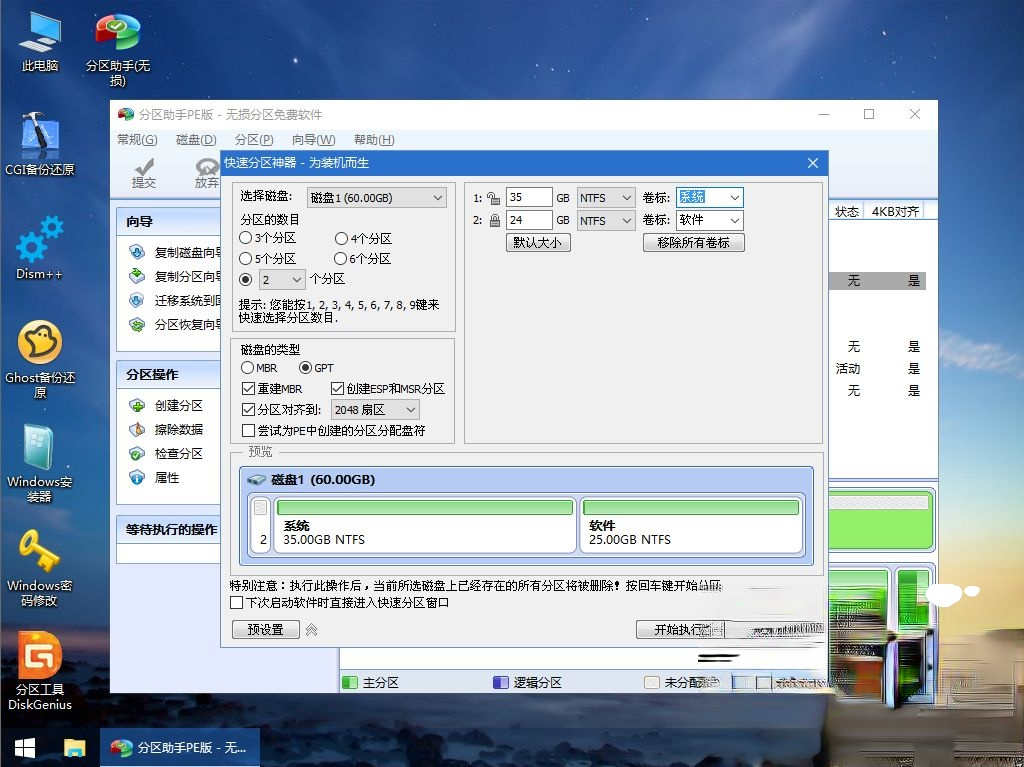Click the 逻辑分区 blue legend swatch
The height and width of the screenshot is (767, 1024).
click(x=500, y=683)
